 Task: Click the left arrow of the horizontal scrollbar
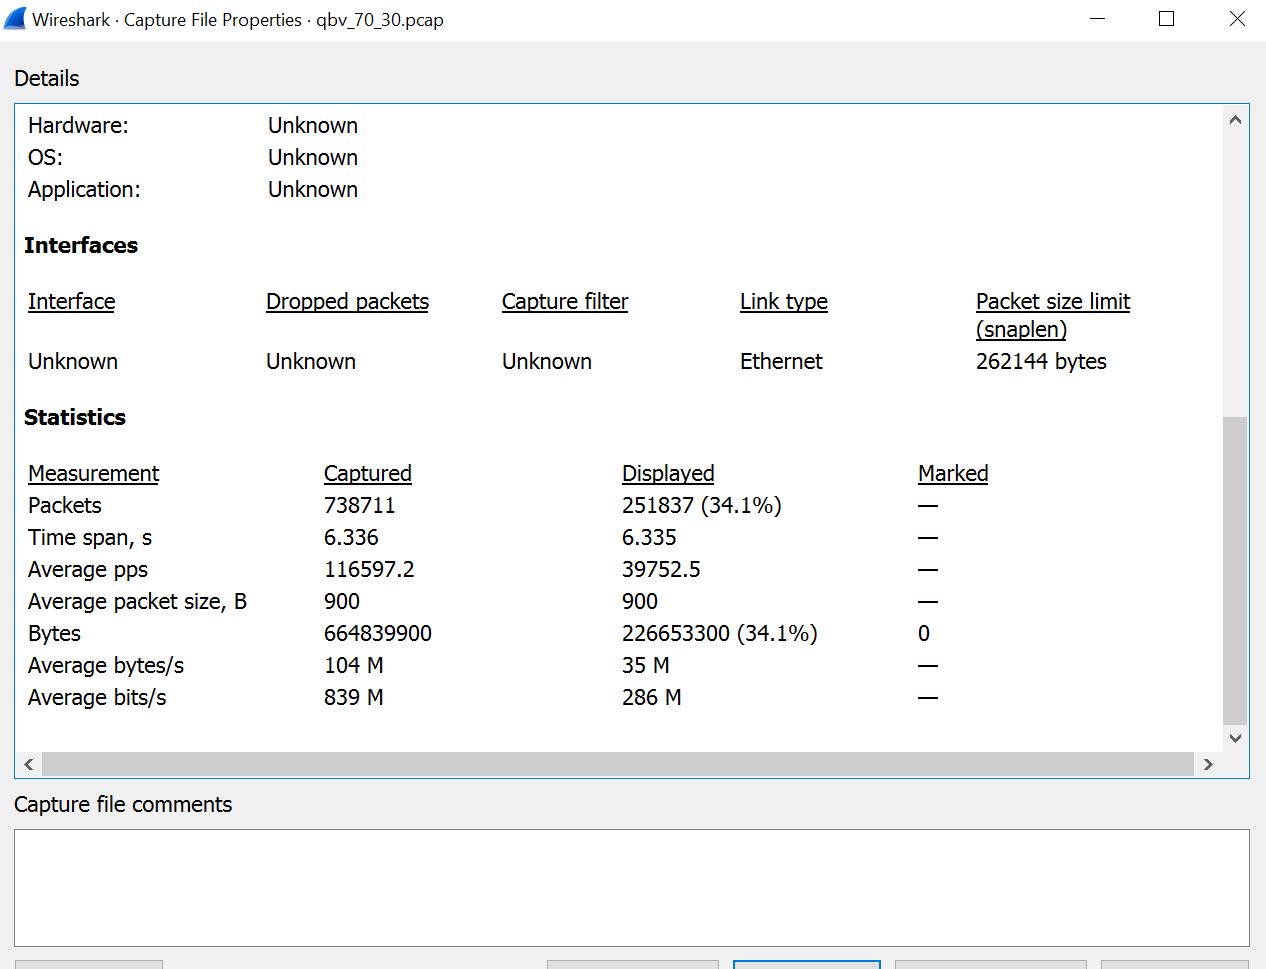pos(29,764)
